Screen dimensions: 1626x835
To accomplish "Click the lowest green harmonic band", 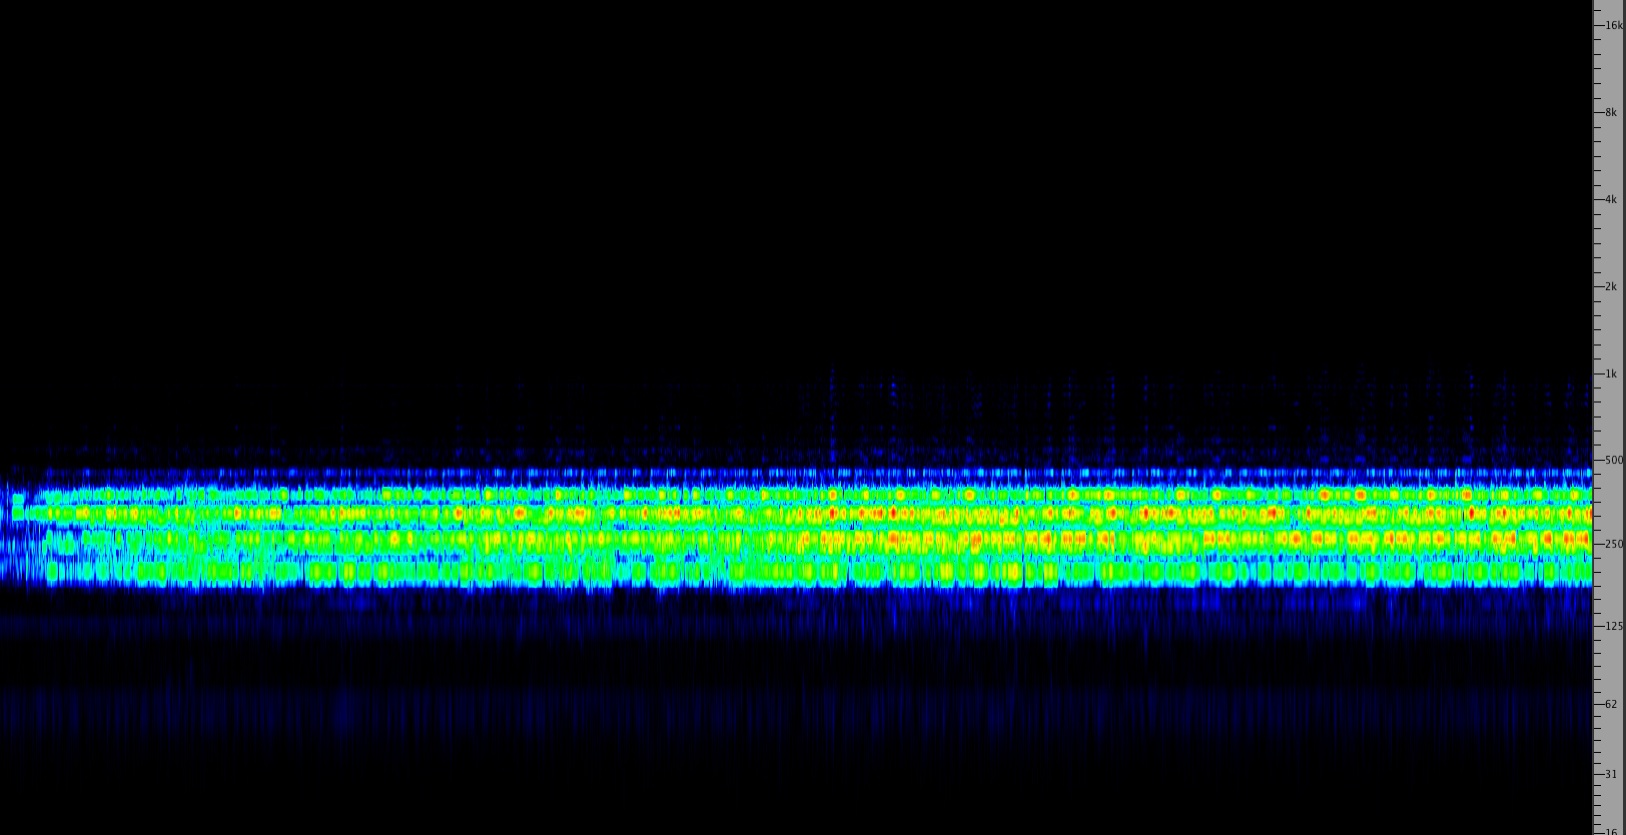I will (800, 574).
